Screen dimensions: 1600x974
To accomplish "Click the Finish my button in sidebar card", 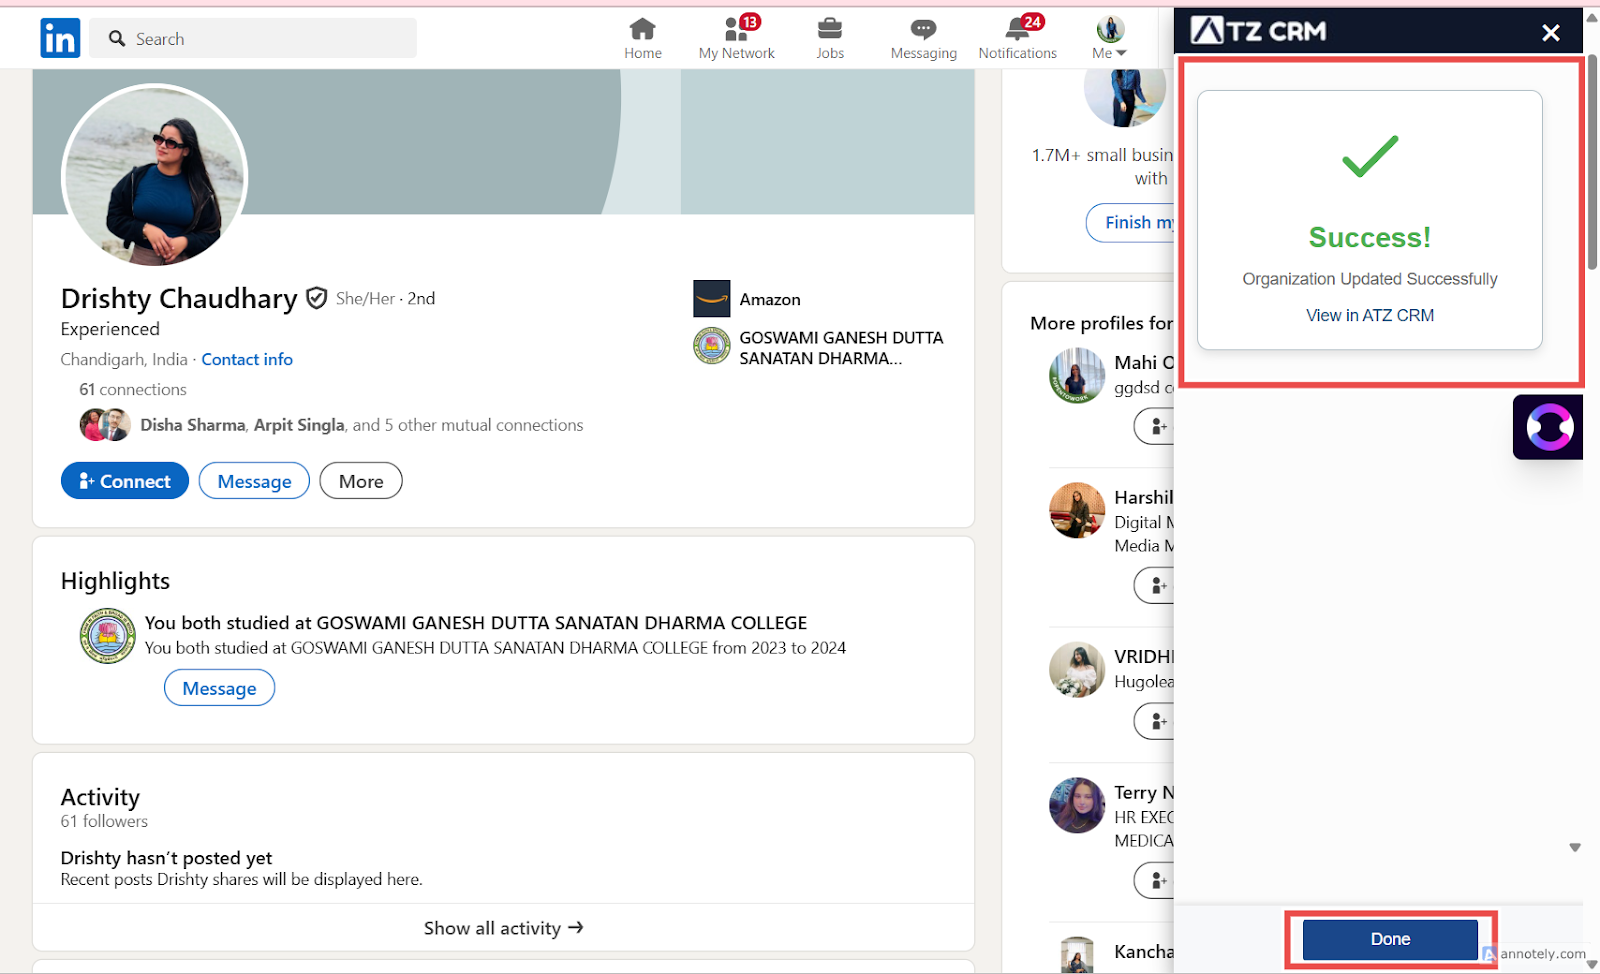I will click(1131, 223).
